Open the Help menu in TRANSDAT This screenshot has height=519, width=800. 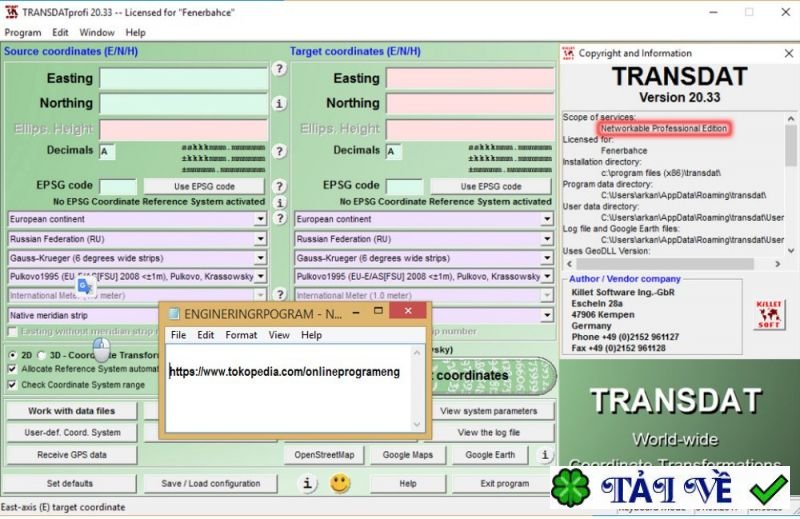point(136,33)
